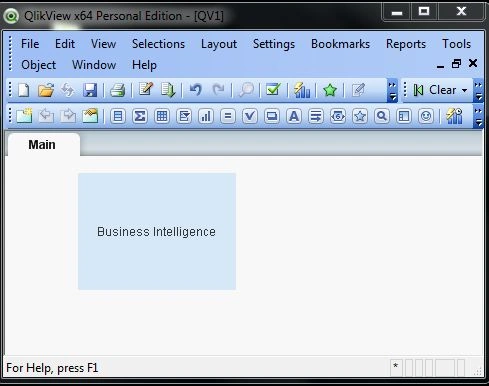489x386 pixels.
Task: Click the grayed Refresh arrows icon
Action: click(68, 90)
